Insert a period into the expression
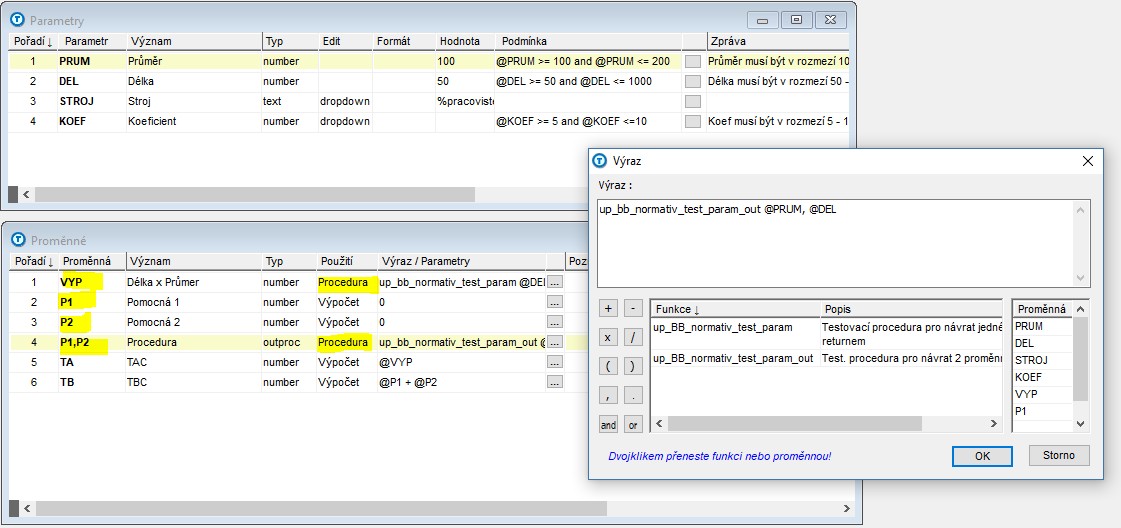Screen dimensions: 1121x528 pos(633,396)
